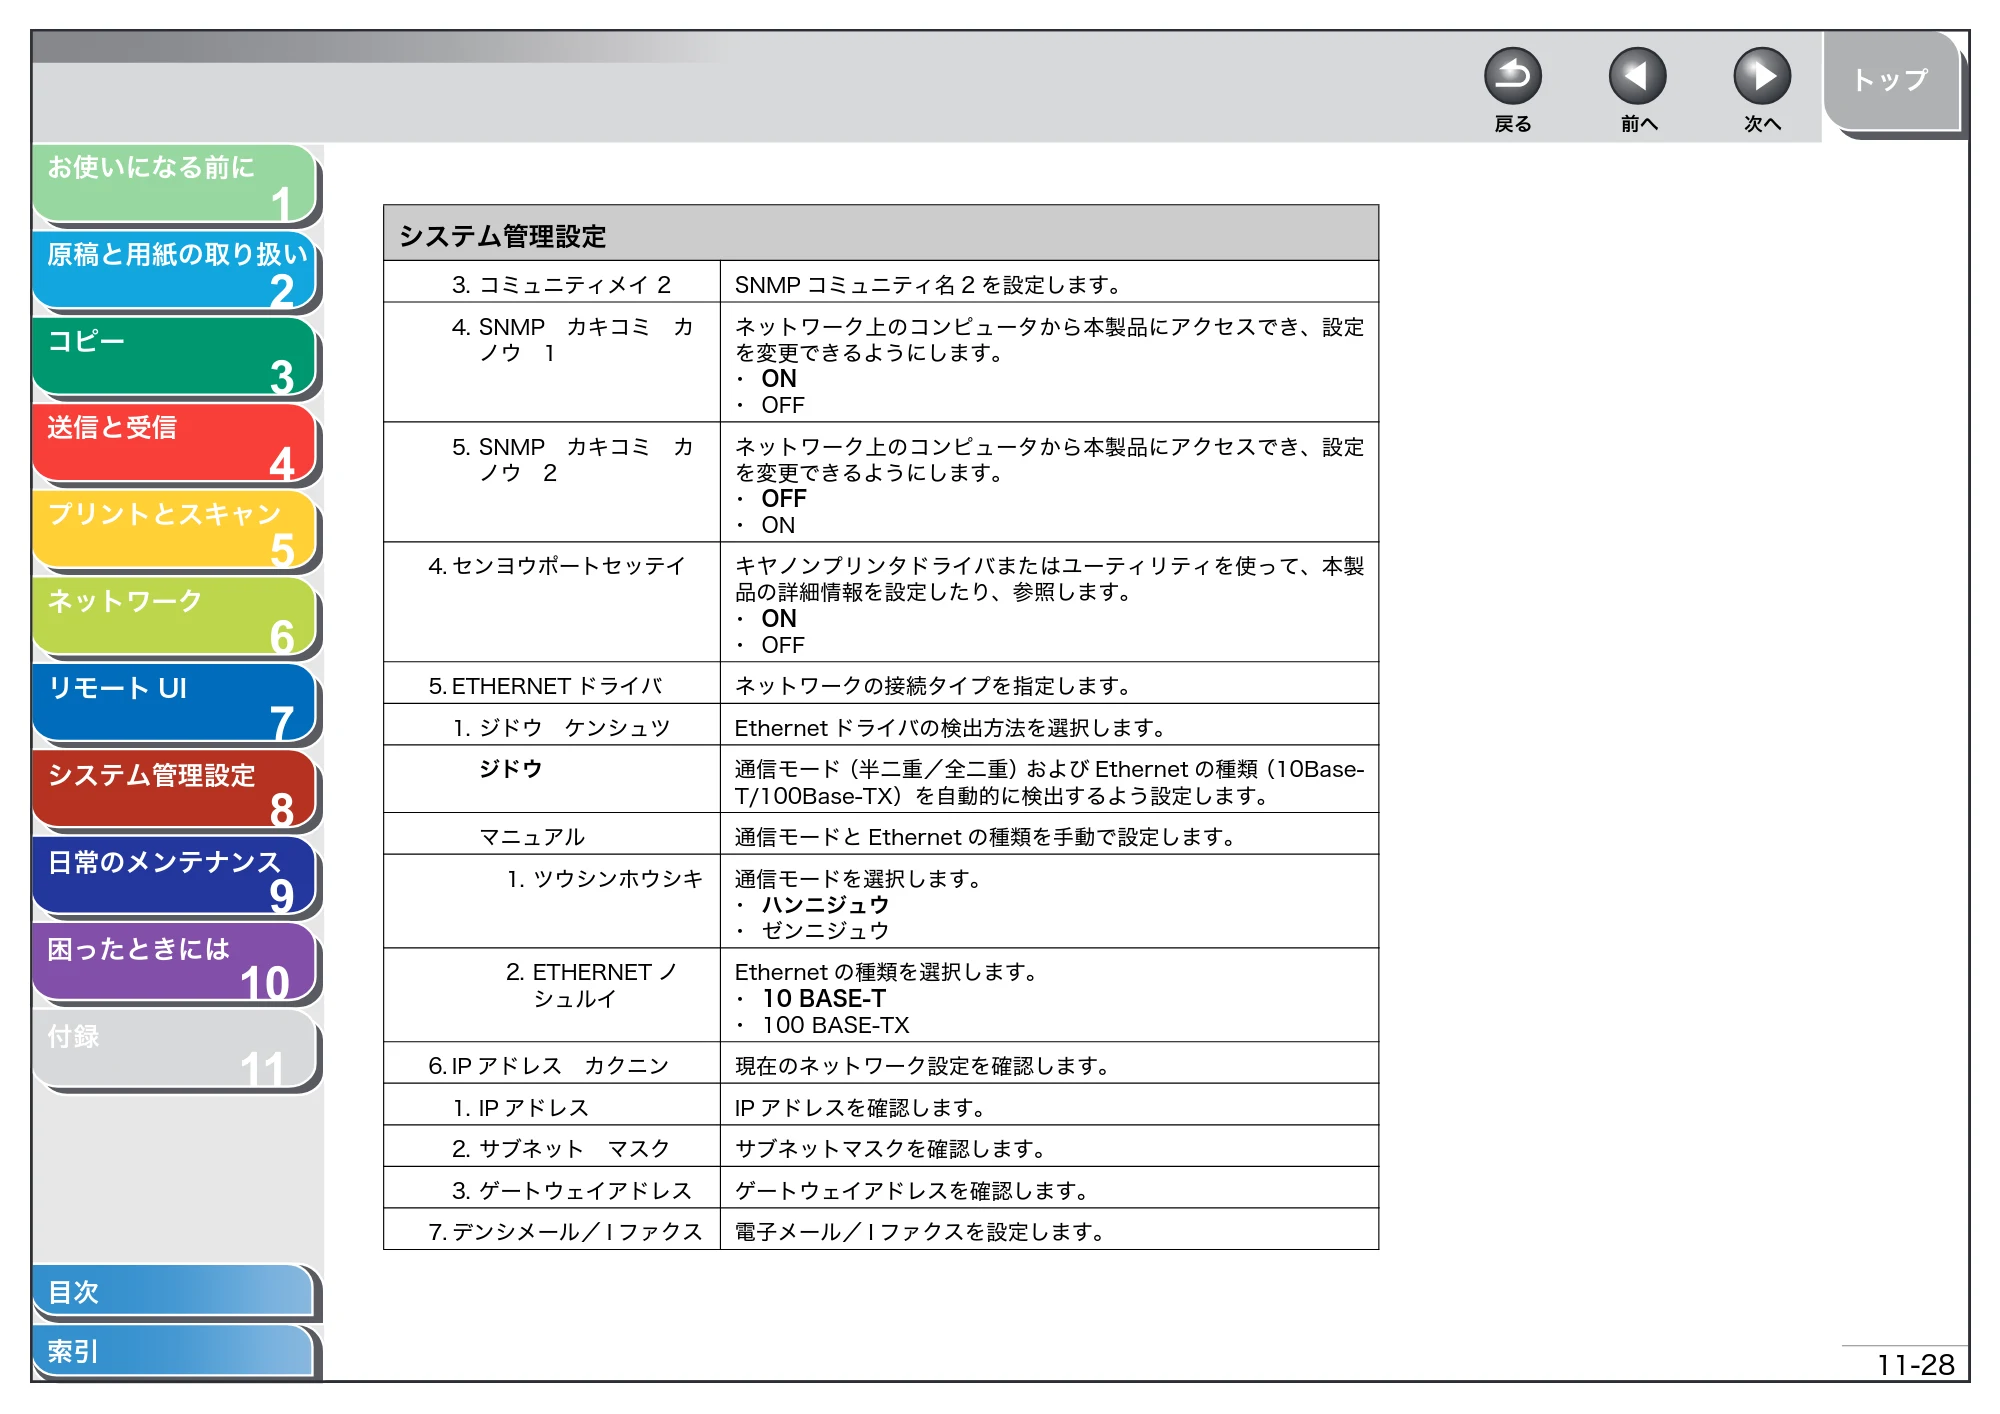This screenshot has width=2000, height=1414.
Task: Click the cell '5. ETHERNET ドライバ'
Action: 552,685
